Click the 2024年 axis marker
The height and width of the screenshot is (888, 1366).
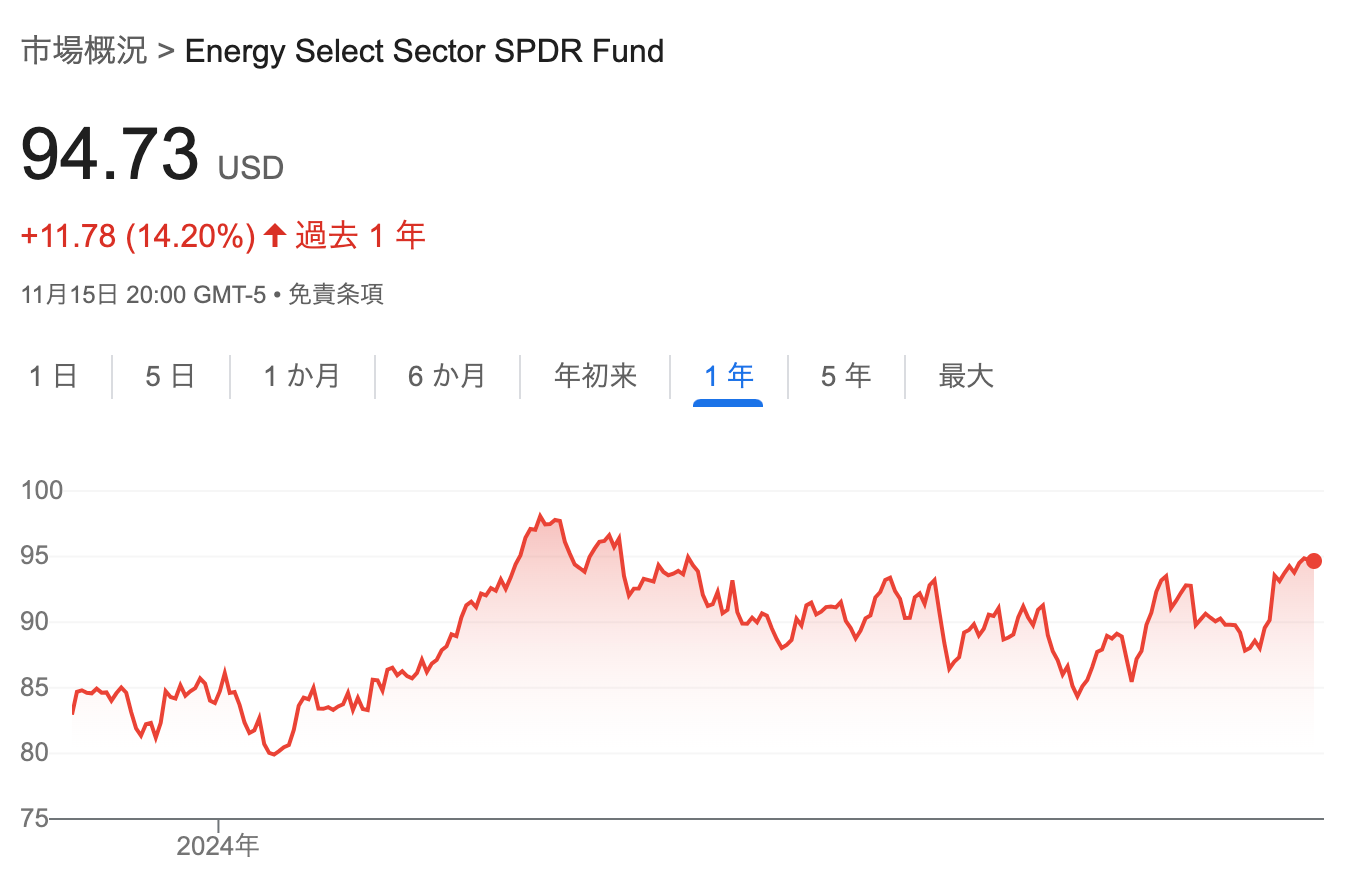[x=218, y=846]
